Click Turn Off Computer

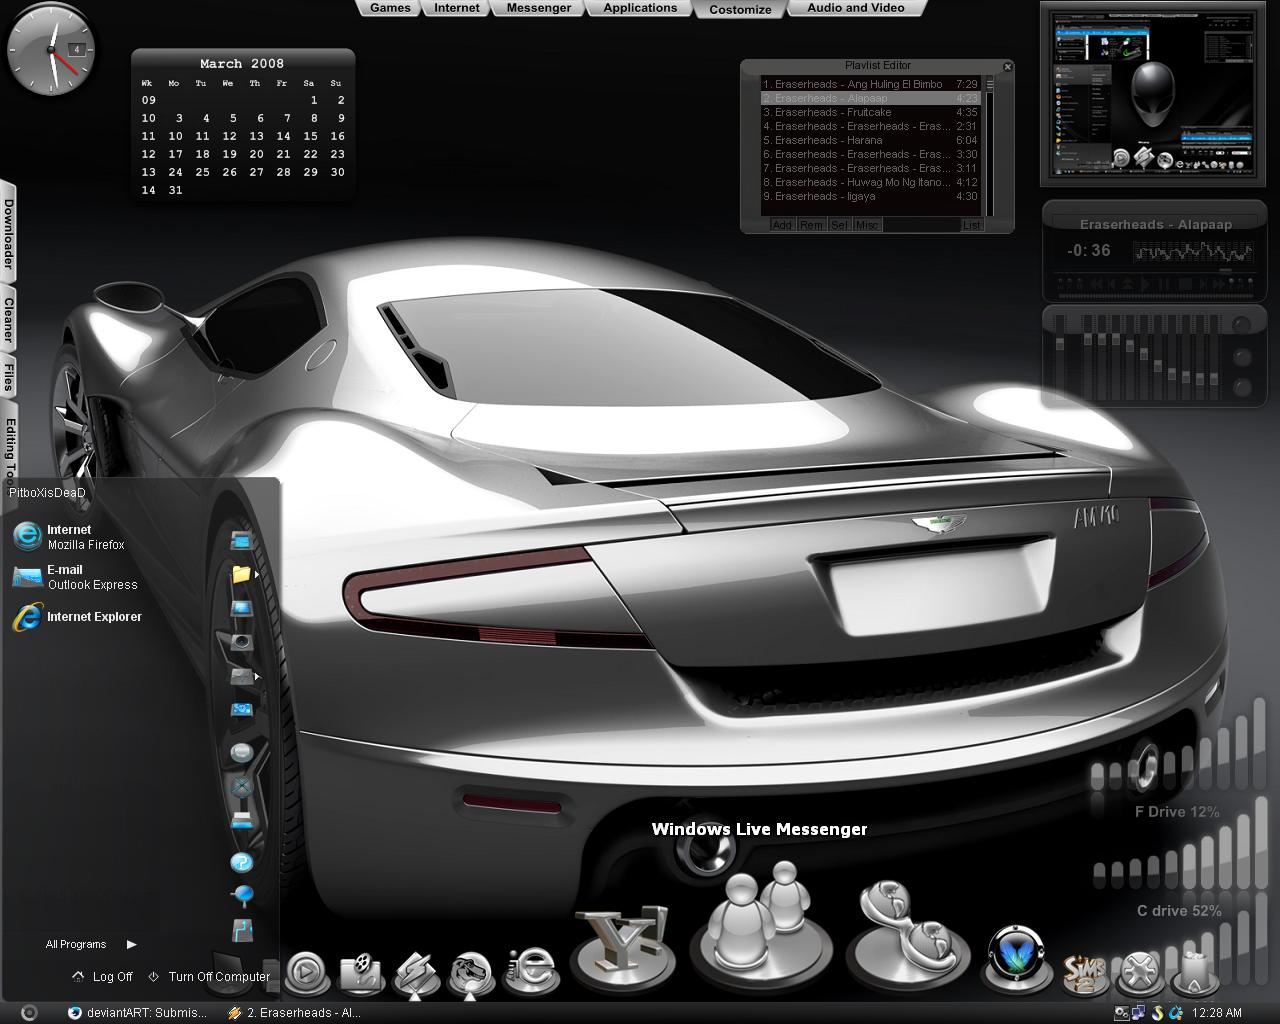click(210, 977)
